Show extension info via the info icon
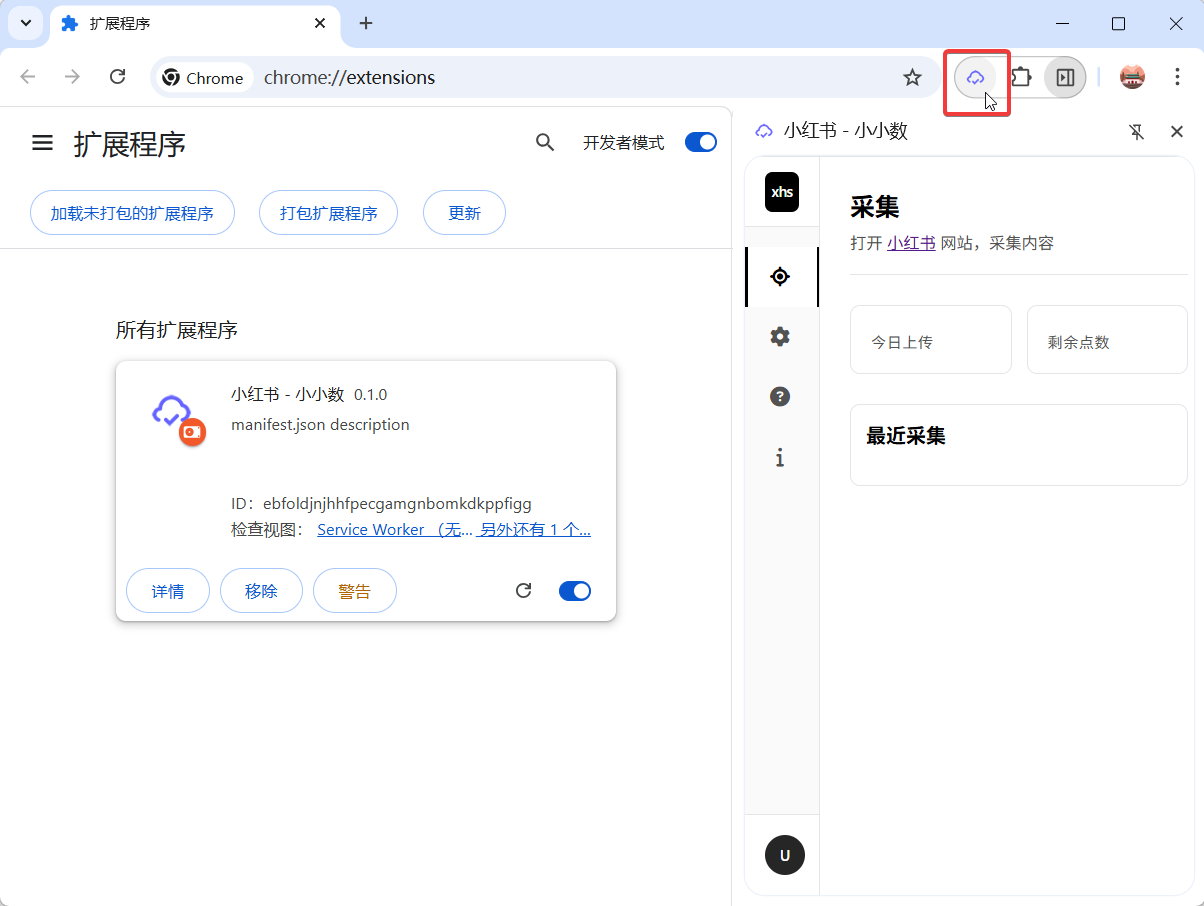Image resolution: width=1204 pixels, height=906 pixels. pos(780,458)
